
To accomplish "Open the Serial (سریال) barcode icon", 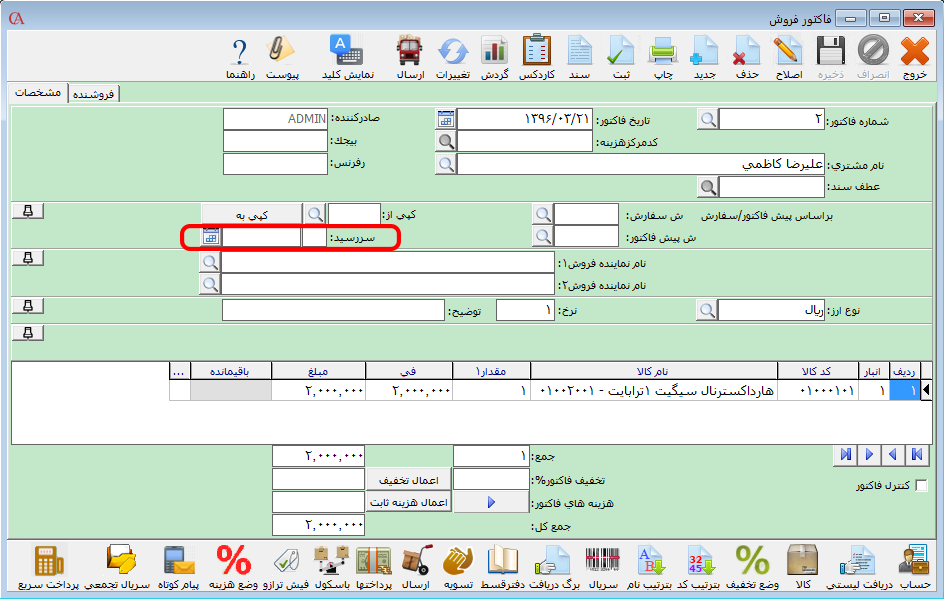I will click(602, 565).
